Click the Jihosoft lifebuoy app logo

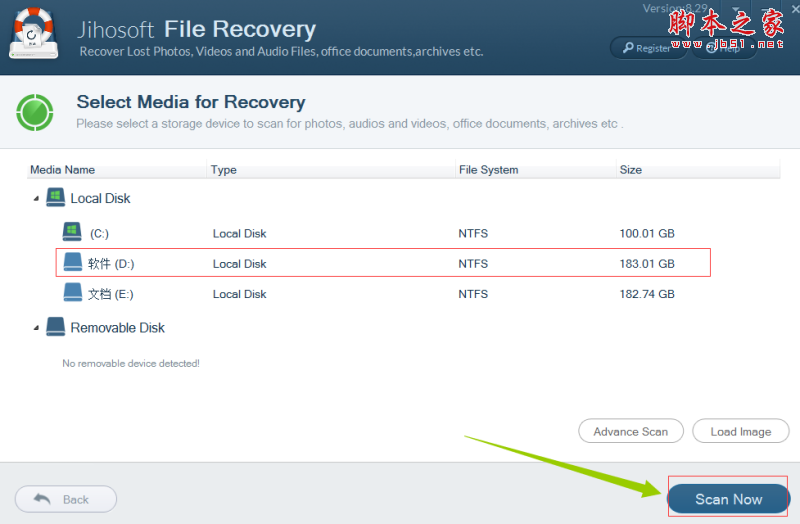34,33
